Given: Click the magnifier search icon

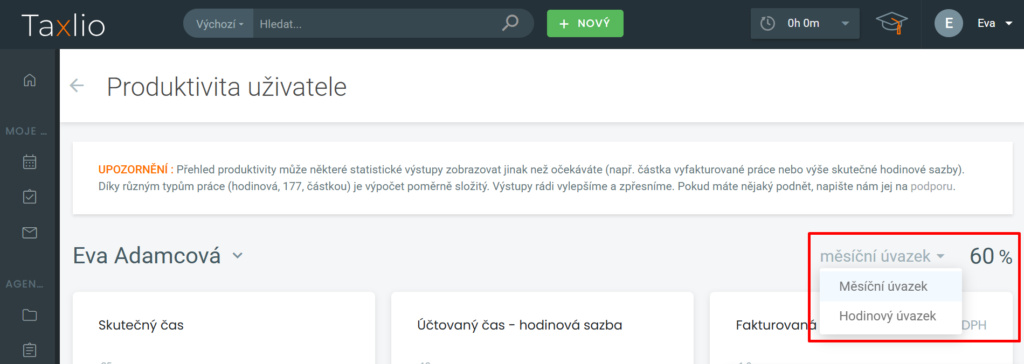Looking at the screenshot, I should (509, 24).
